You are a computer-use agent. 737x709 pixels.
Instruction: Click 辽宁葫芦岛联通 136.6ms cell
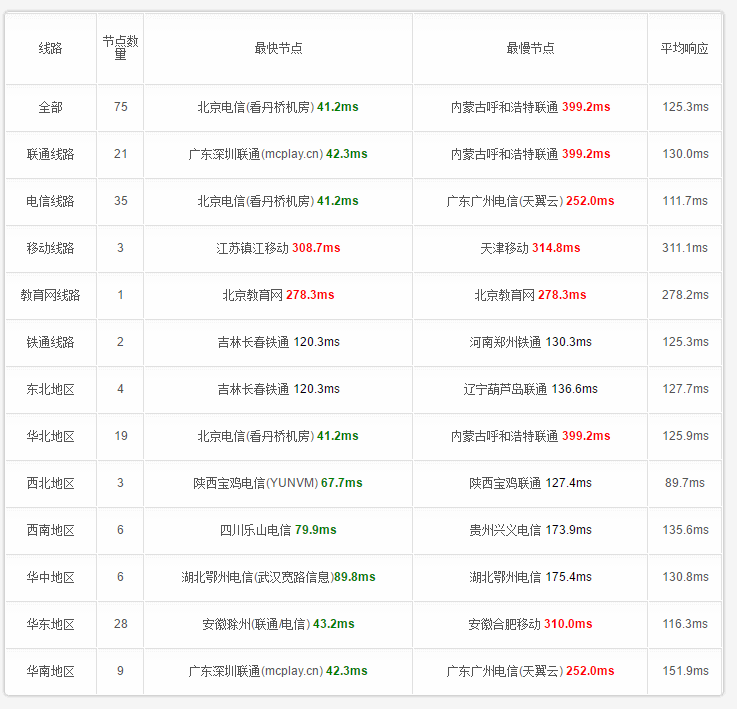530,389
